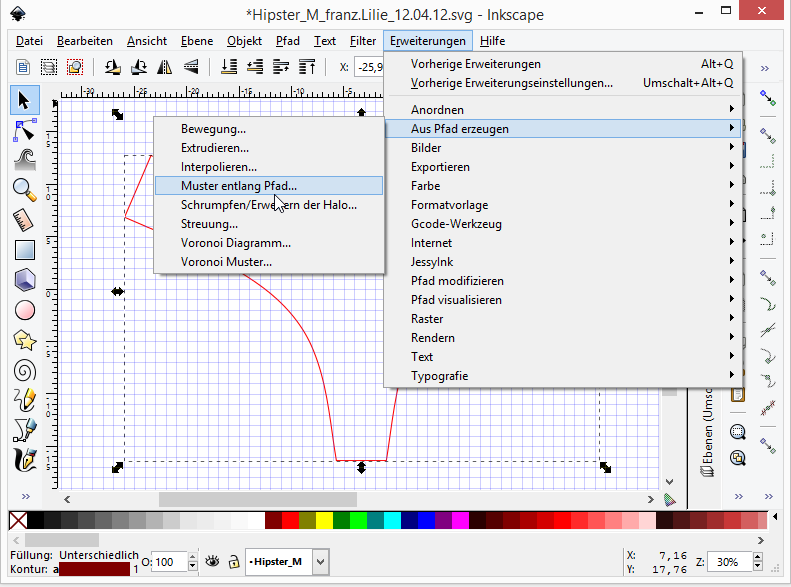
Task: Toggle the layer lock icon
Action: point(233,562)
